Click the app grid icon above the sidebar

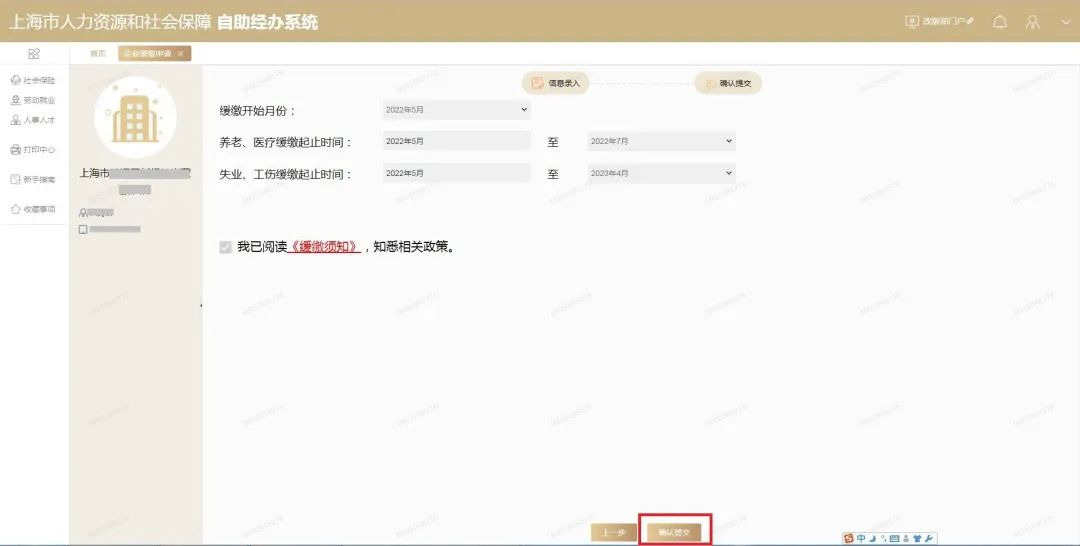[x=34, y=53]
